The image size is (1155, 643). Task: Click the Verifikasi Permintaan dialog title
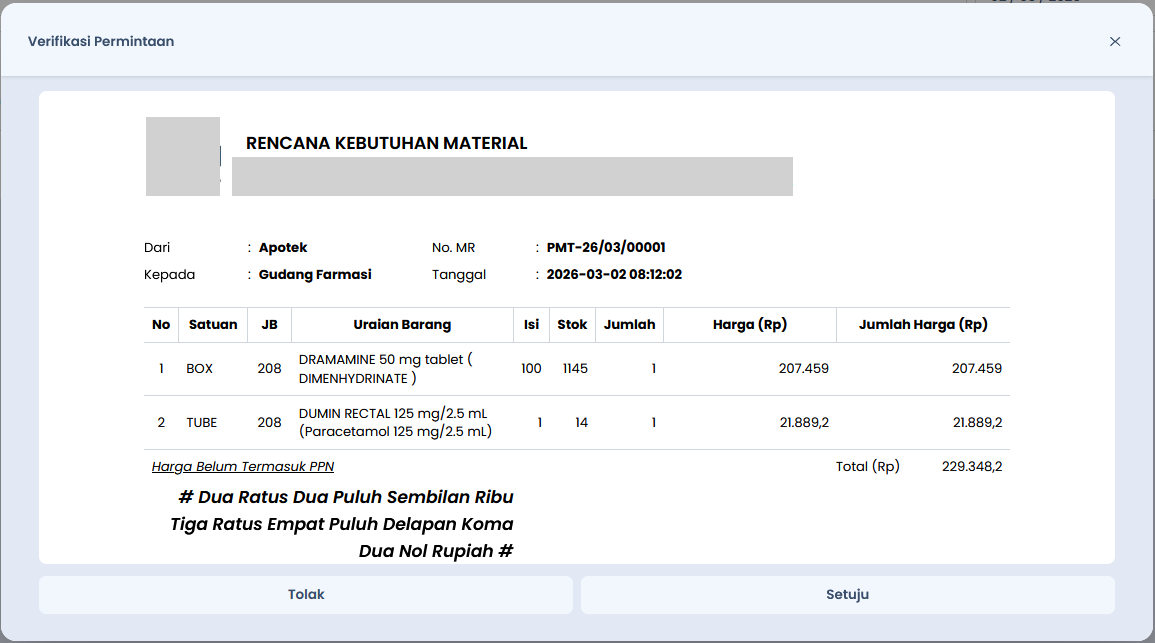coord(101,42)
